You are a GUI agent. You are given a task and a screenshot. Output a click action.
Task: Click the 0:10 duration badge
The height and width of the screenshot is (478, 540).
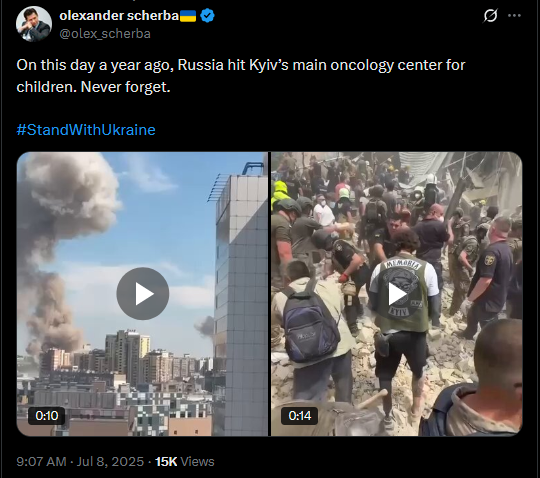pos(46,416)
